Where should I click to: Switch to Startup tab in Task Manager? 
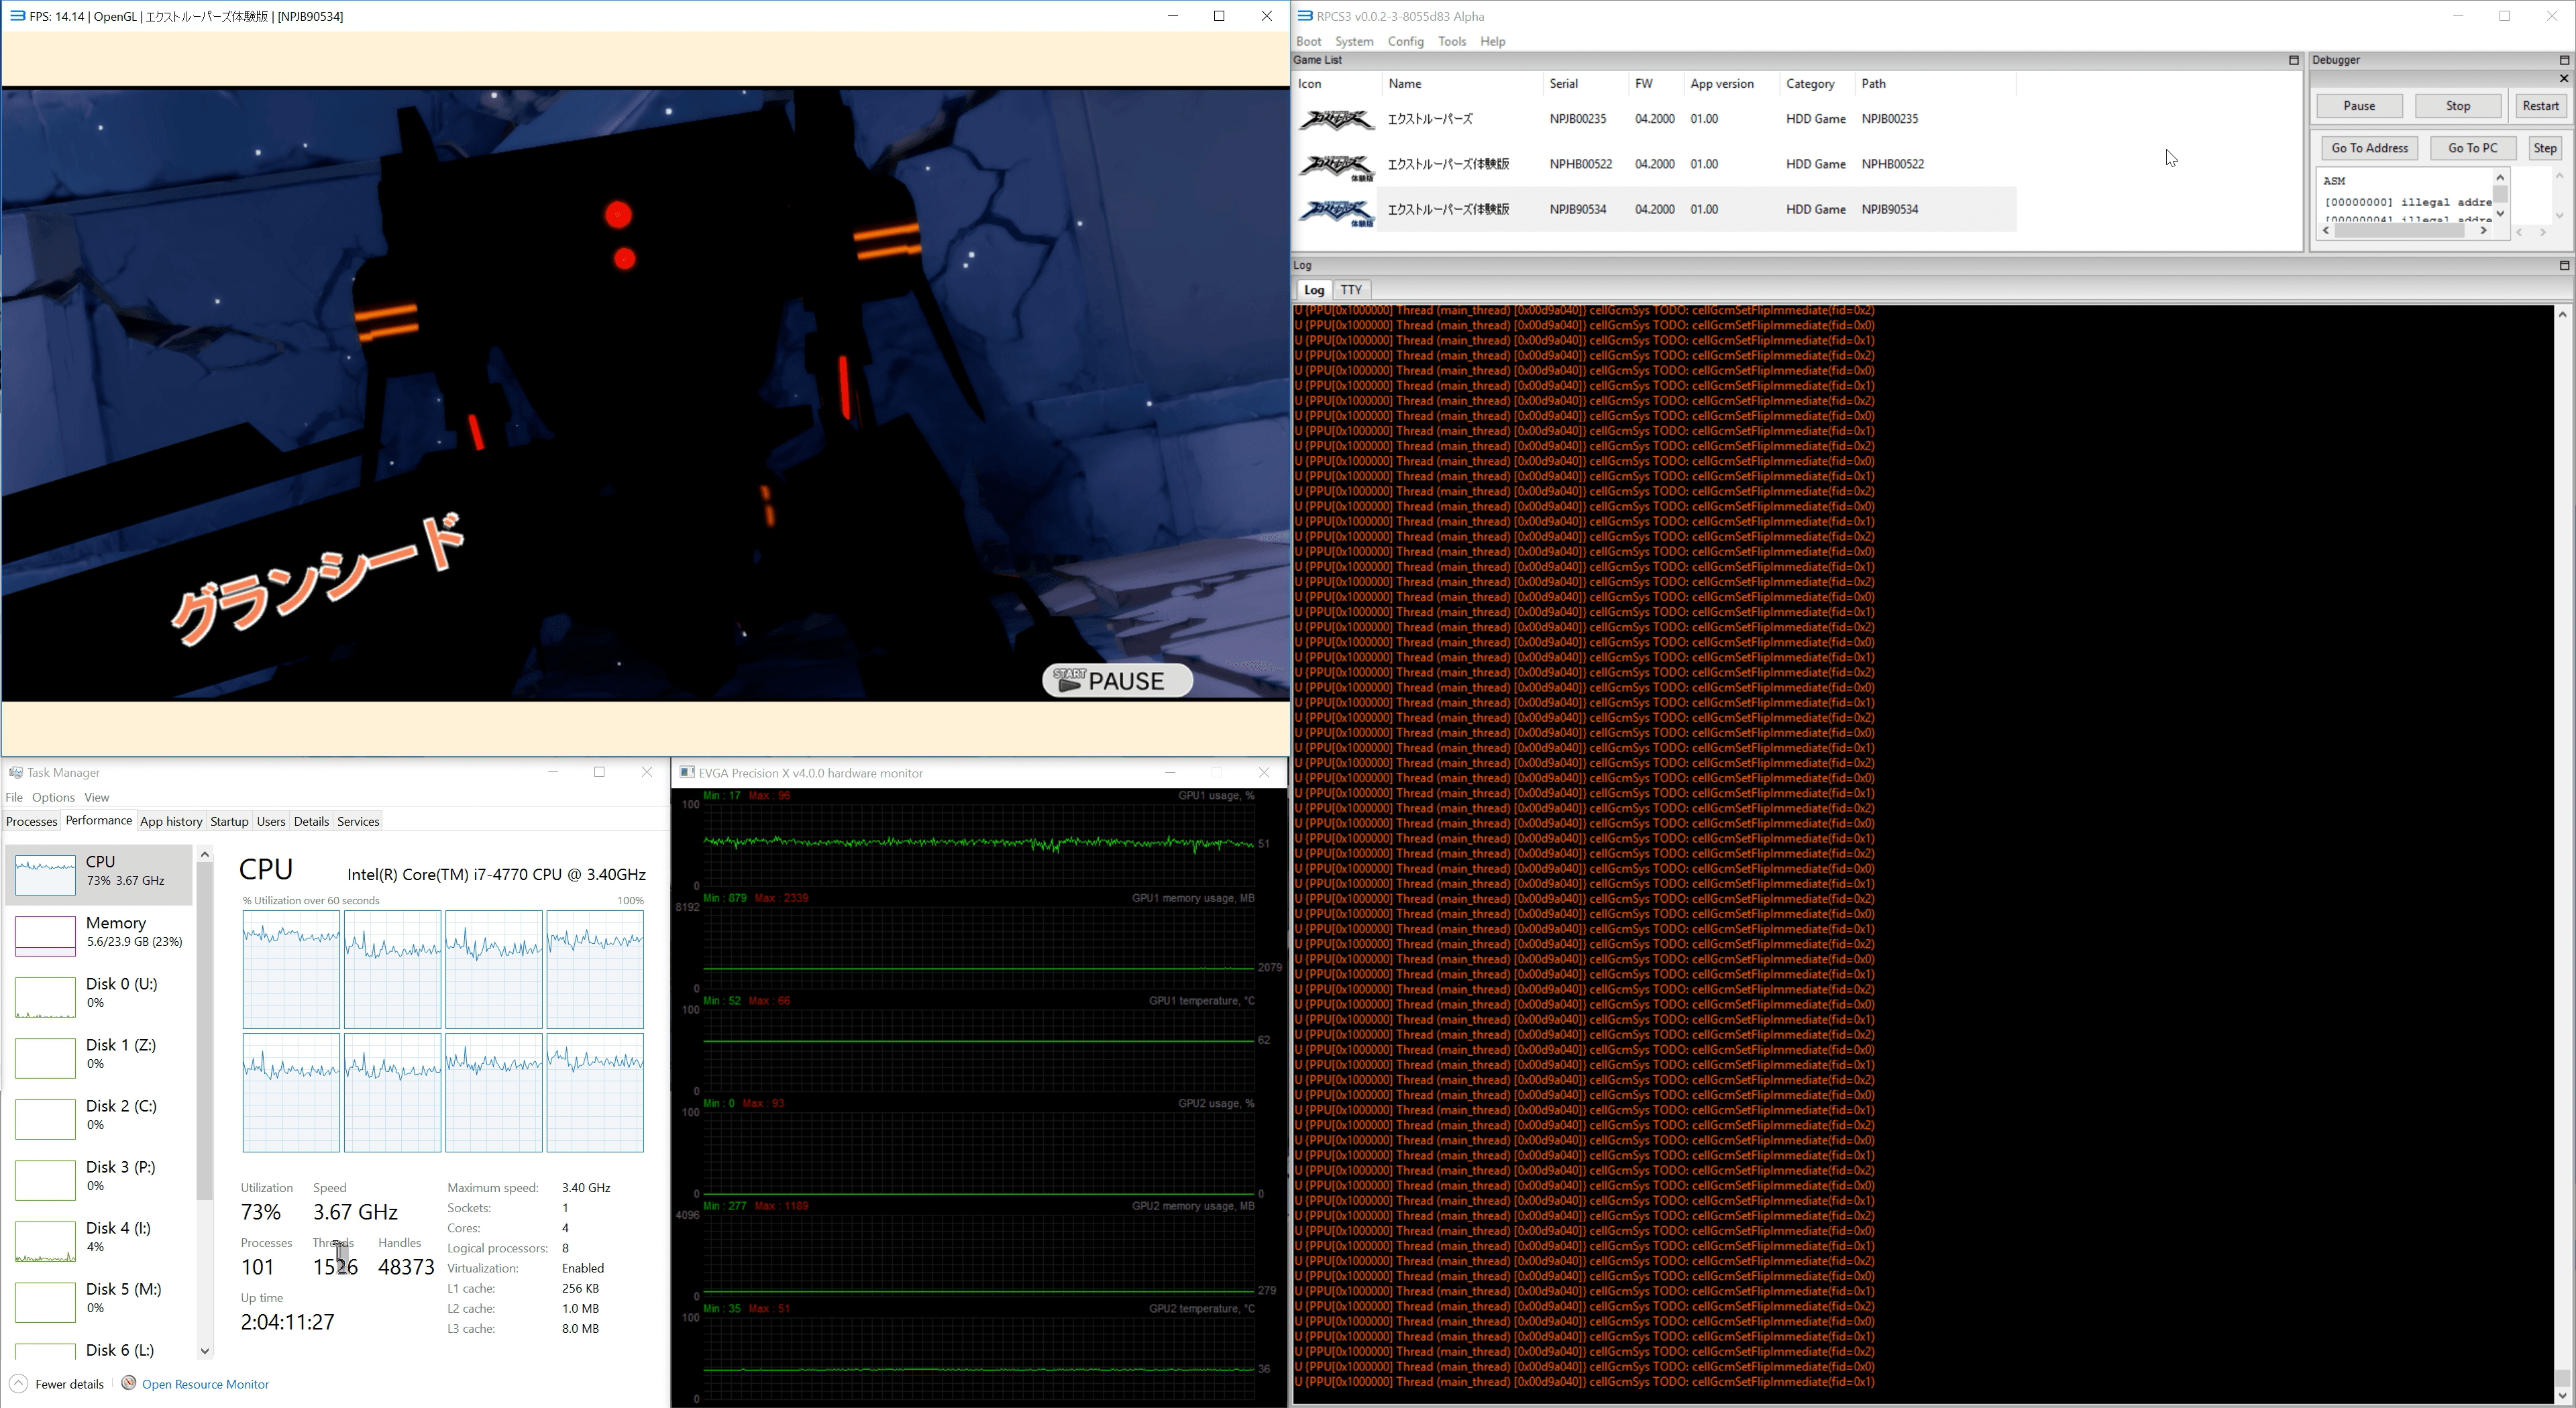point(229,821)
